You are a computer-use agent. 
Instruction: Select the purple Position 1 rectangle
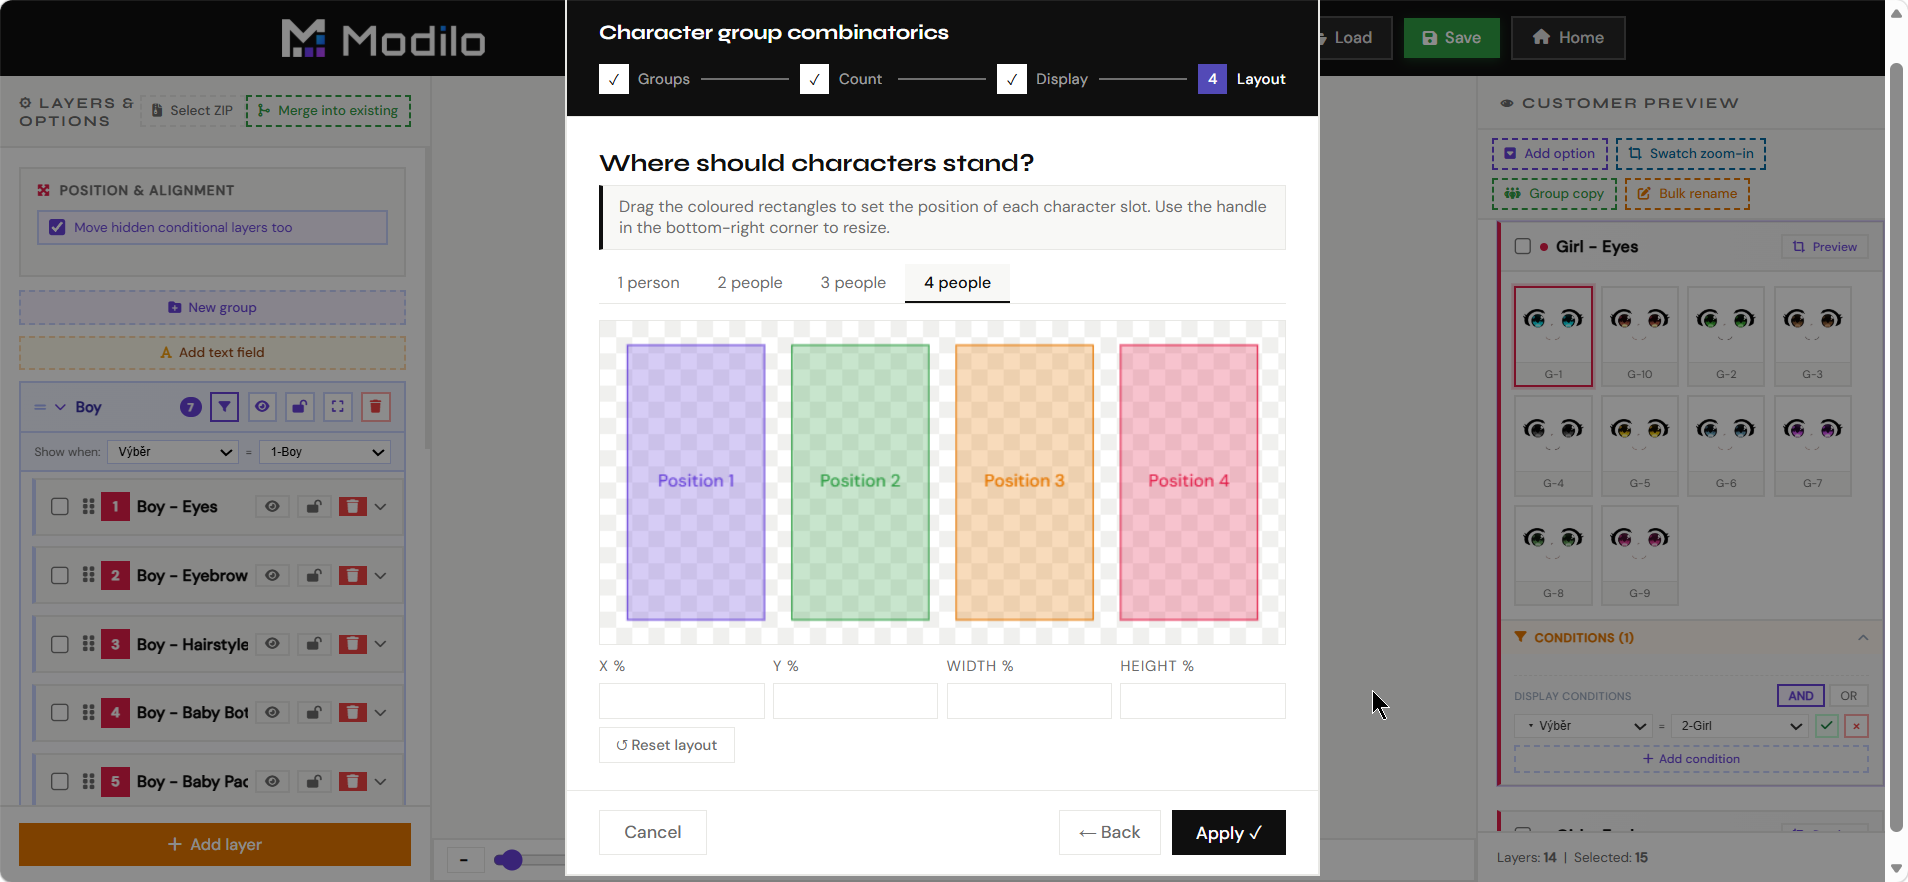(x=696, y=482)
